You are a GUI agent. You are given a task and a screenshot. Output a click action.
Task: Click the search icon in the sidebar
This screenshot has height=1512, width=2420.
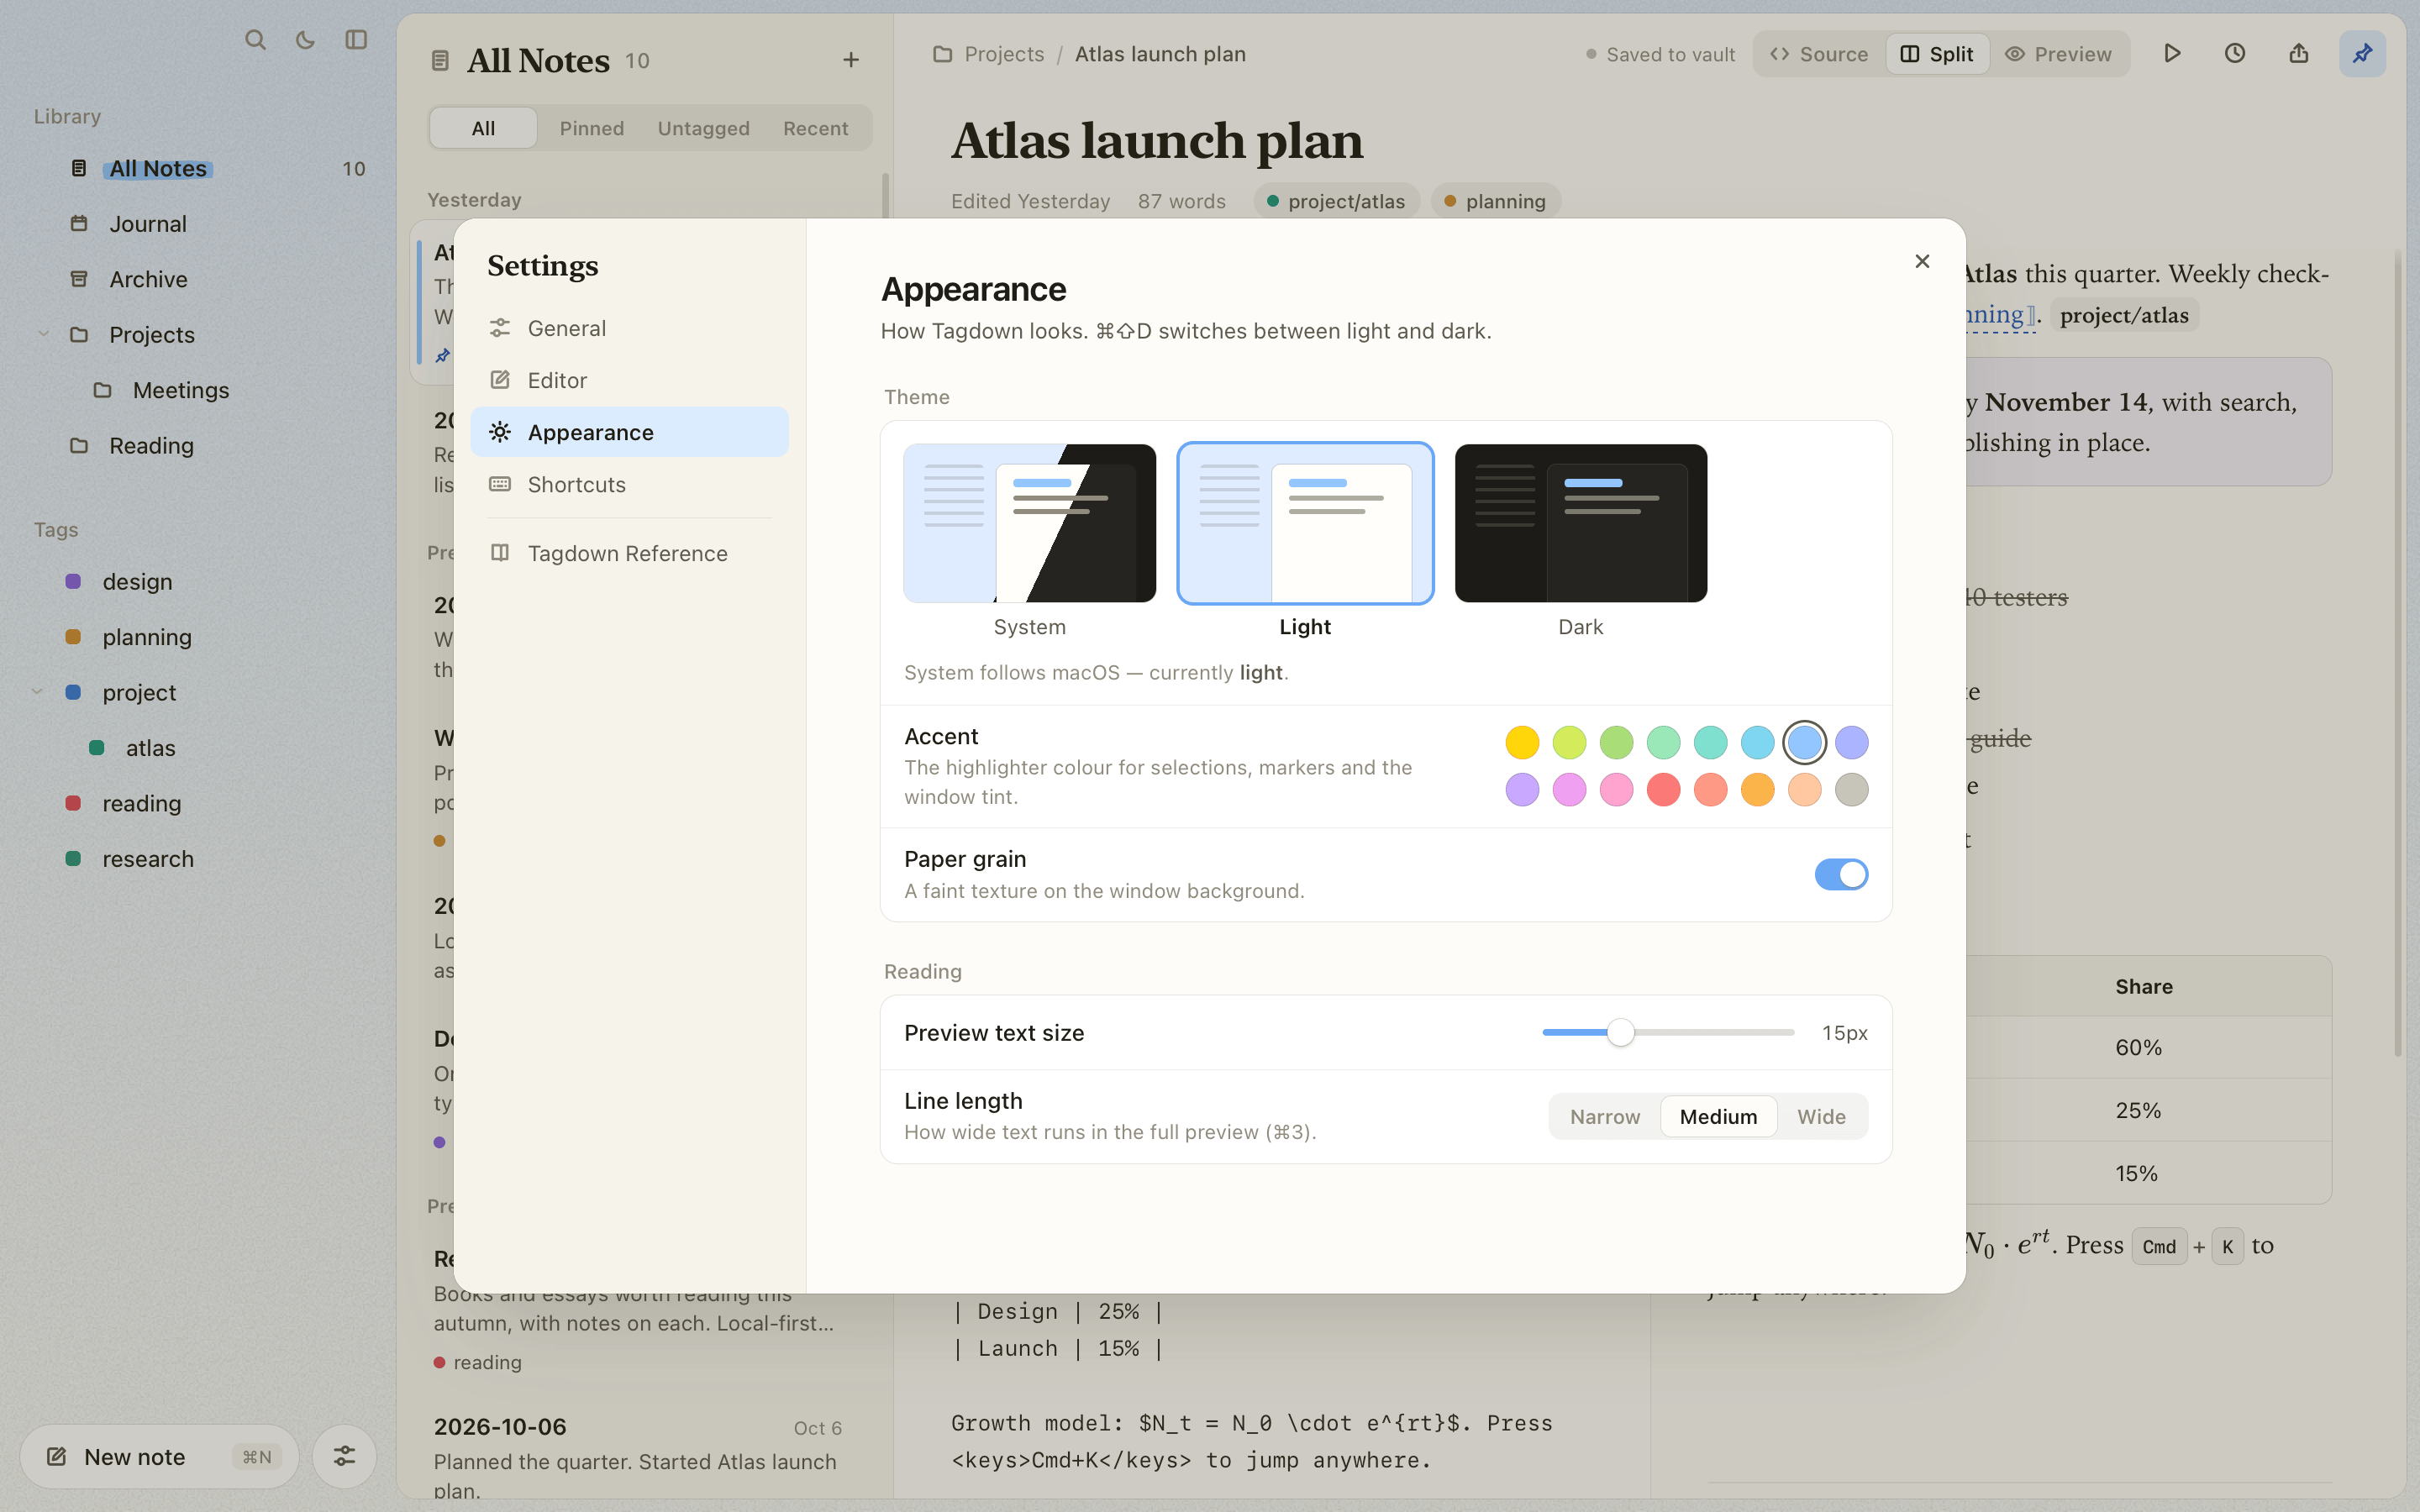click(255, 40)
